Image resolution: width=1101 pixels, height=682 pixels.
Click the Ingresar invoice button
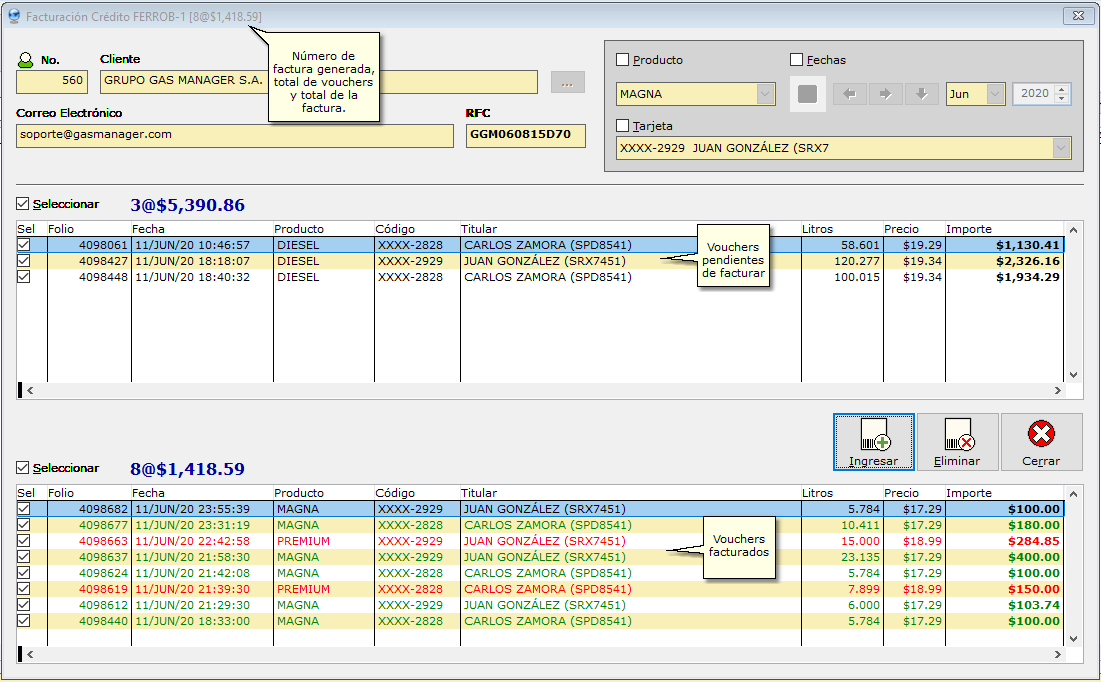point(873,441)
